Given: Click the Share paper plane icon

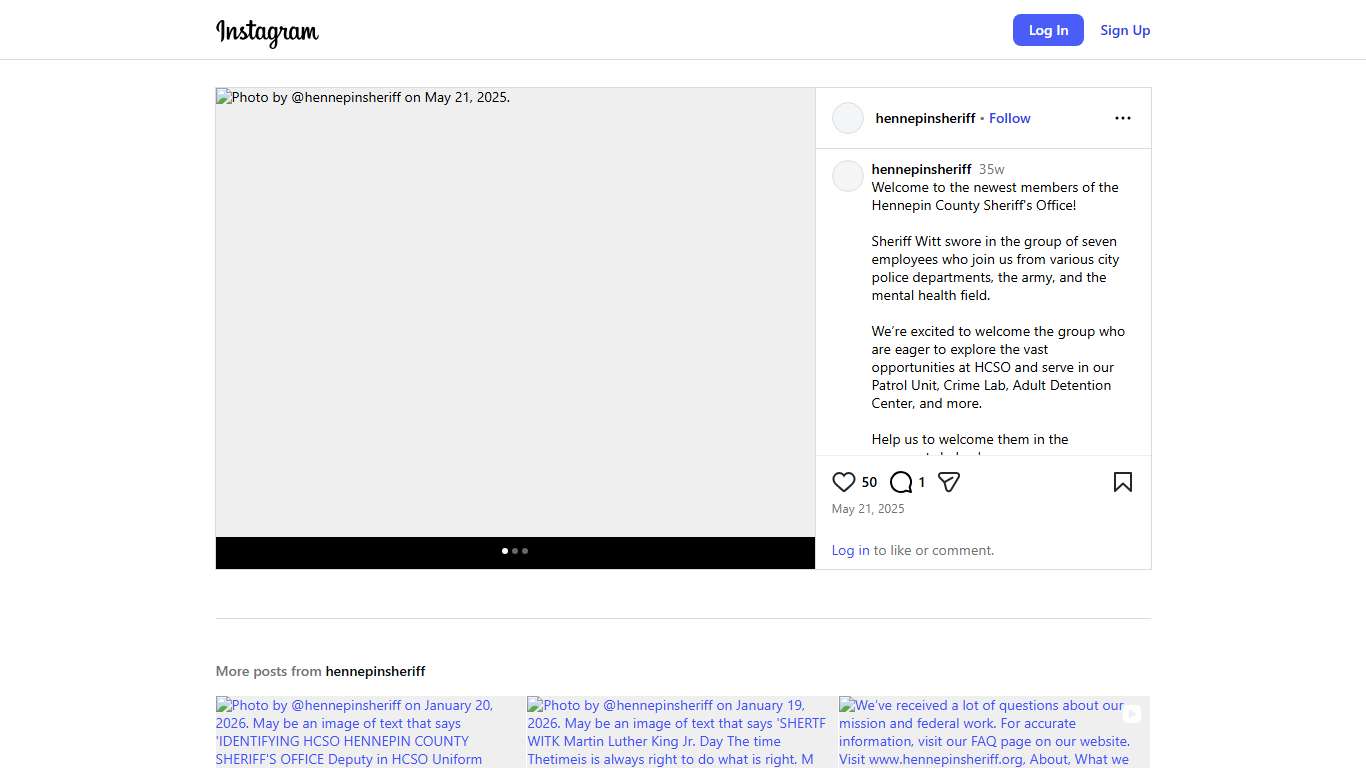Looking at the screenshot, I should (949, 482).
